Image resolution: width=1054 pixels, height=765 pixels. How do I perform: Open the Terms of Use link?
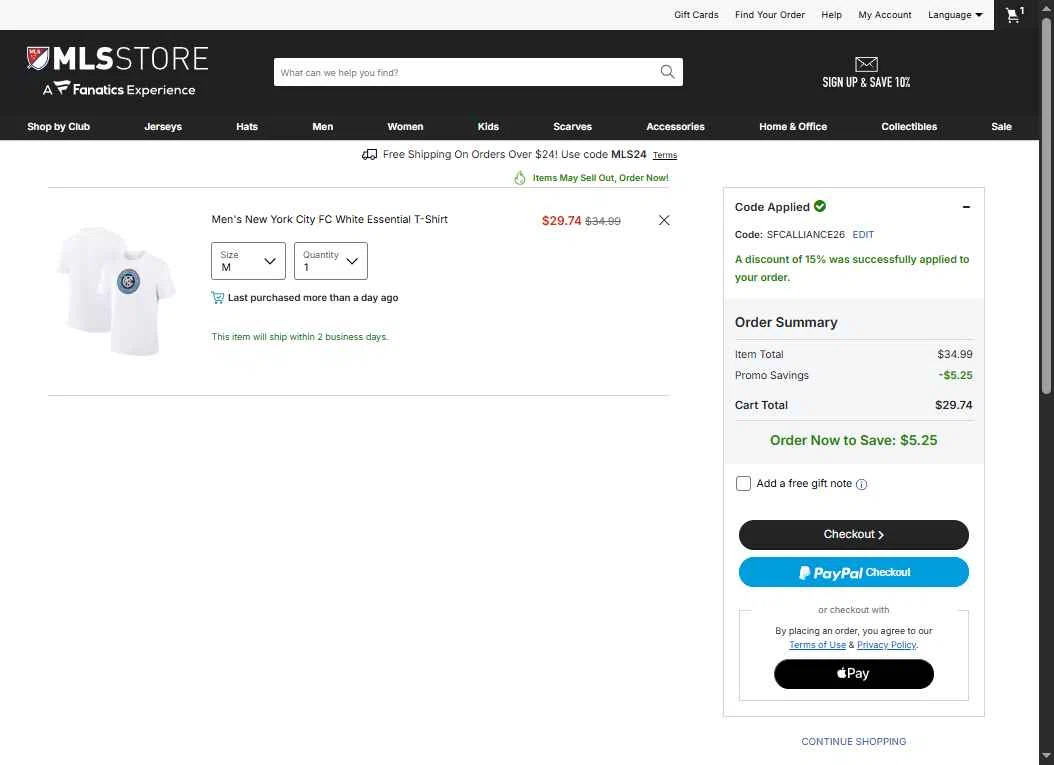(817, 645)
